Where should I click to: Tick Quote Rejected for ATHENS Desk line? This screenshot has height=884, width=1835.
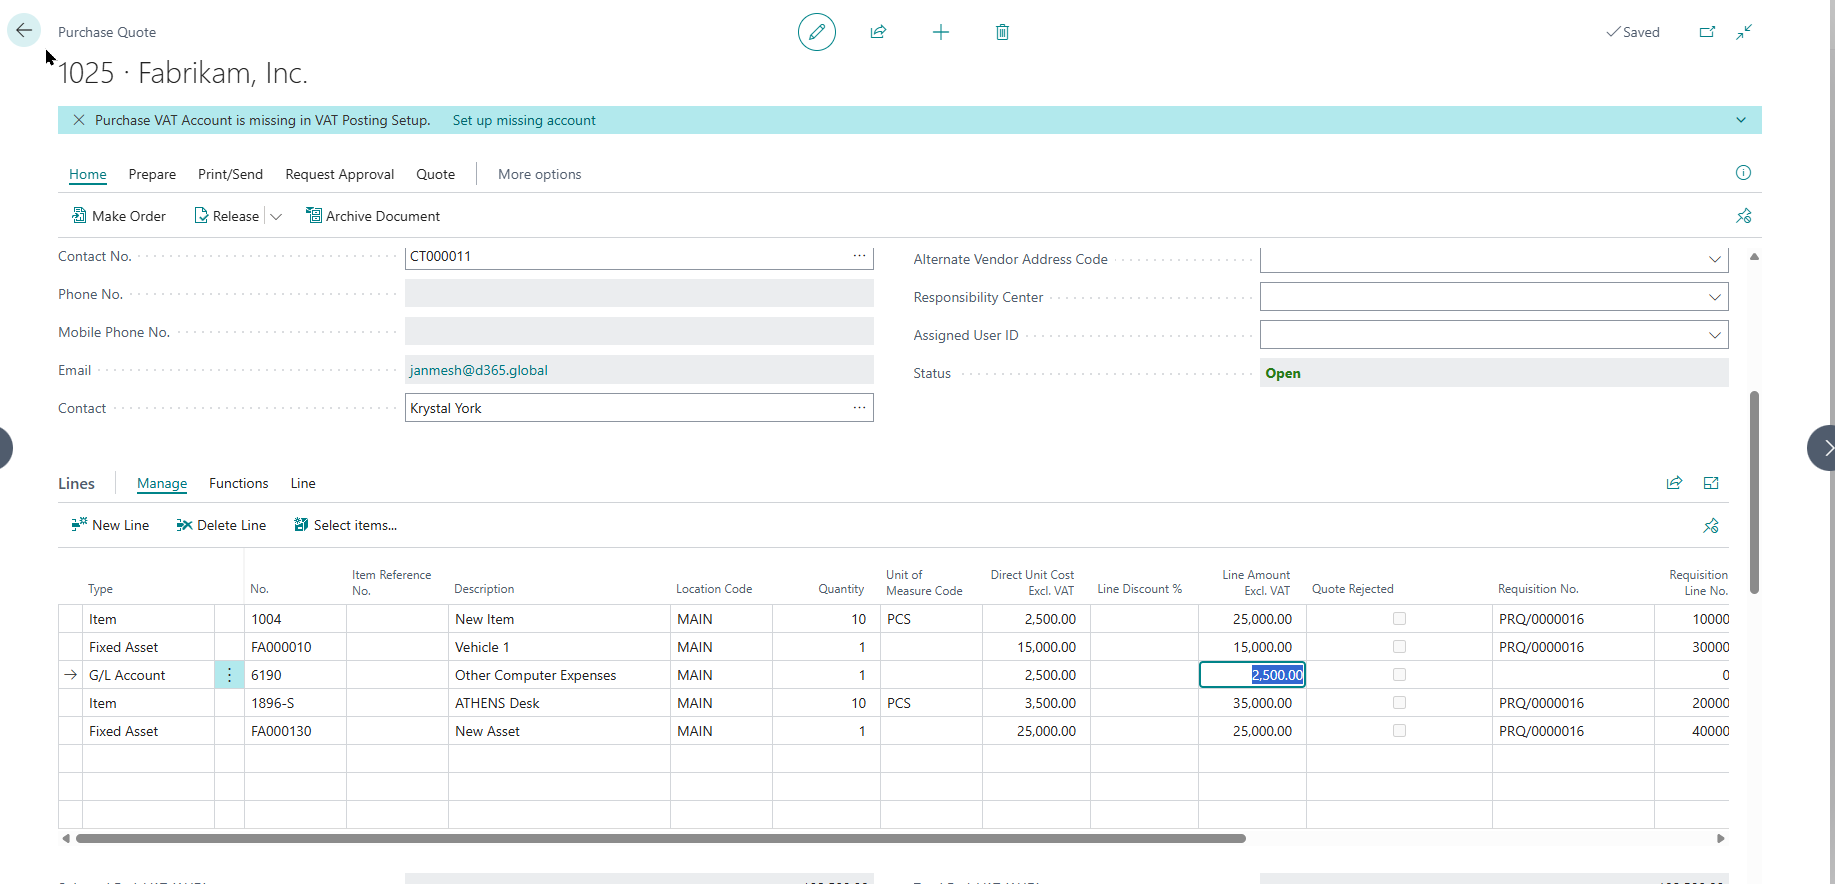click(1399, 703)
